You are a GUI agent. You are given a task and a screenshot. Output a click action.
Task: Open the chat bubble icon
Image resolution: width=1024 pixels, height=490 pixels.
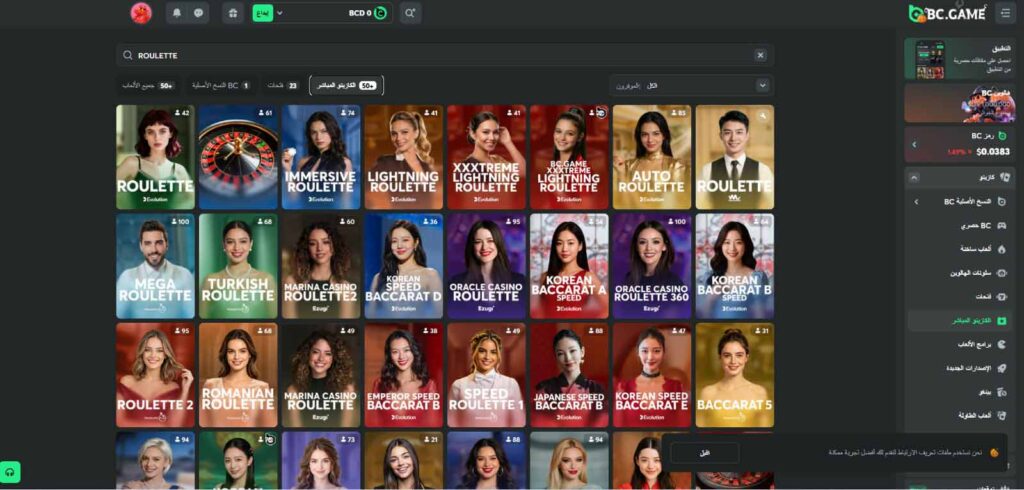tap(199, 12)
